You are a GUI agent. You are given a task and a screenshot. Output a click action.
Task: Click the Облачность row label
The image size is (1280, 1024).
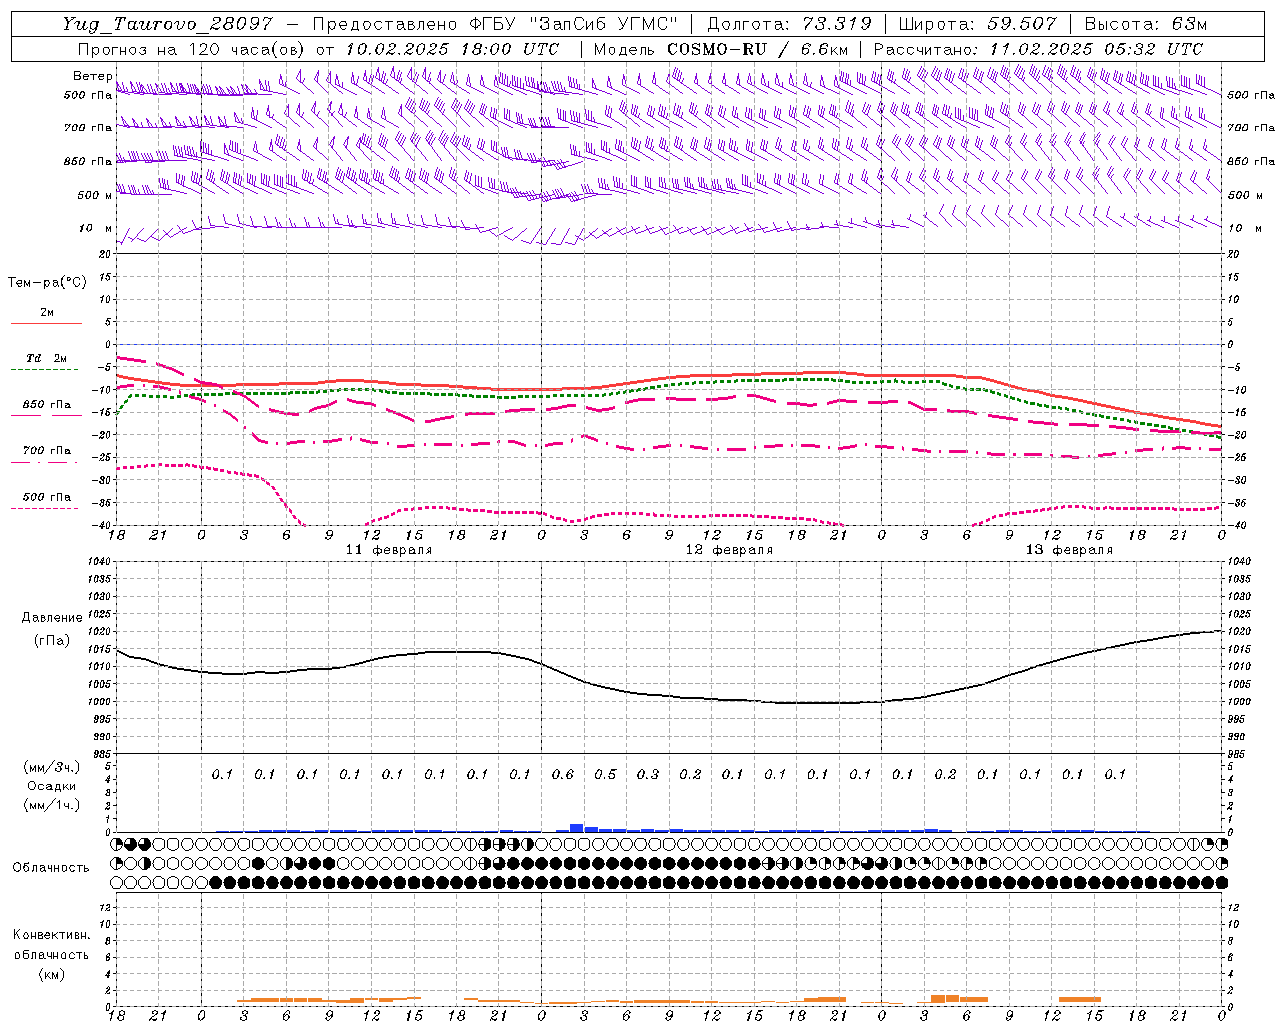51,867
